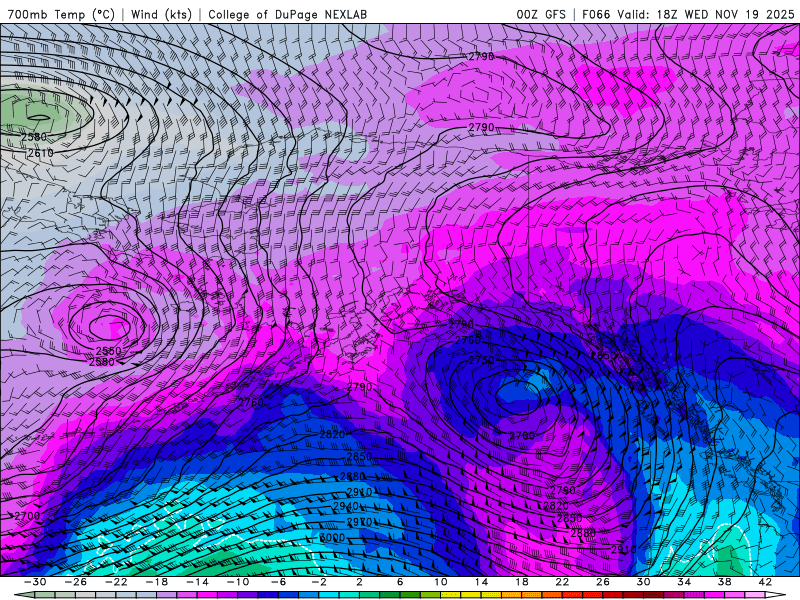
Task: Select the "F066" forecast hour text
Action: pos(596,14)
